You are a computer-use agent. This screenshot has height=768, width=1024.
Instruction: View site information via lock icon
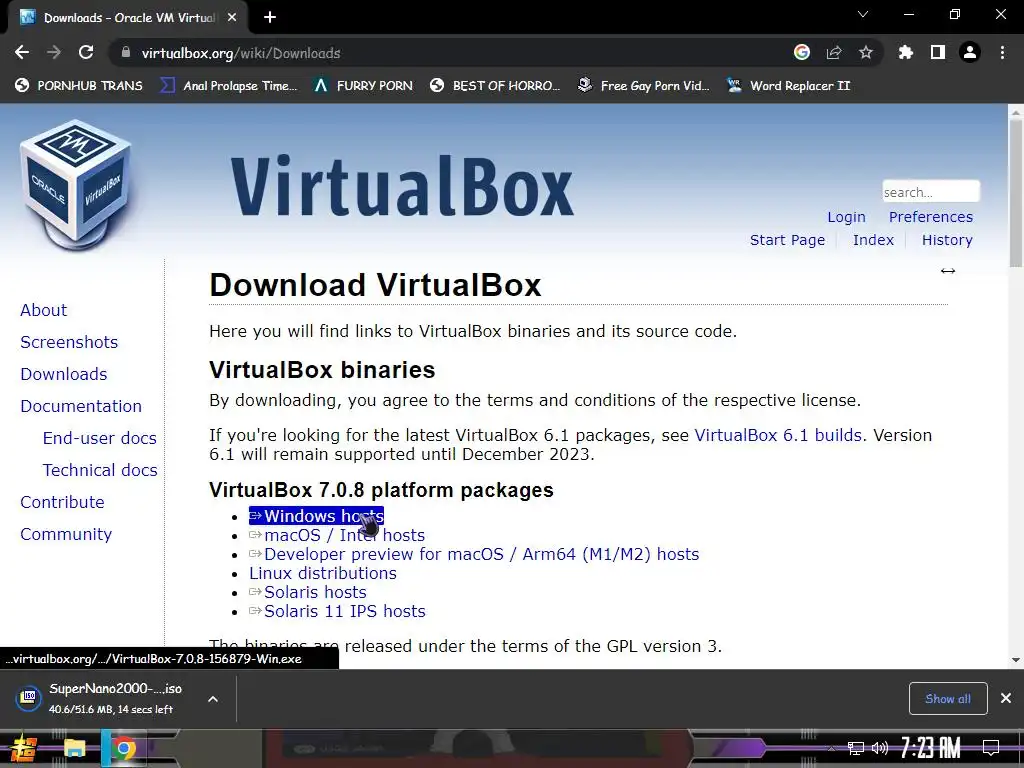(x=126, y=53)
